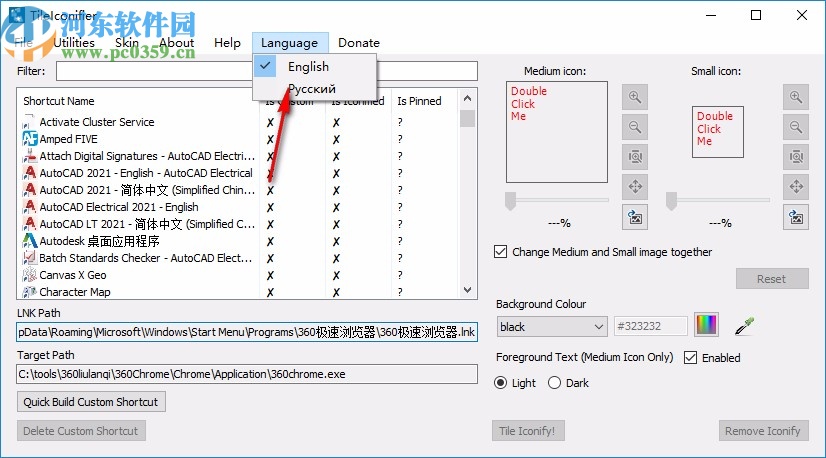Click the hex colour #323232 field

click(651, 326)
